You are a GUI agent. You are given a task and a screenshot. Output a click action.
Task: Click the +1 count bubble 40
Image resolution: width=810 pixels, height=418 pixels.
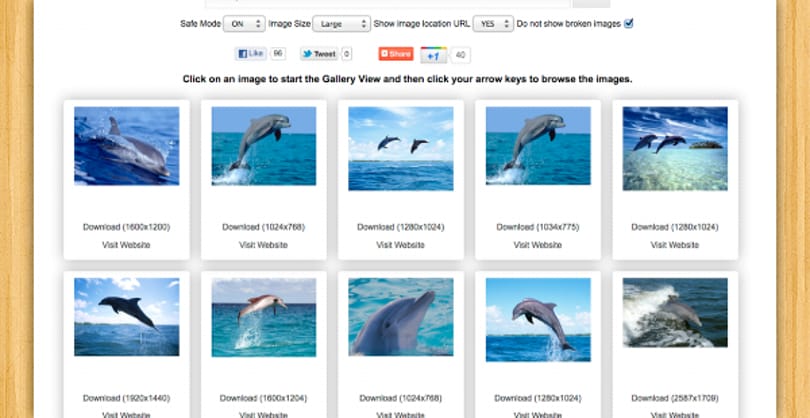(x=460, y=55)
